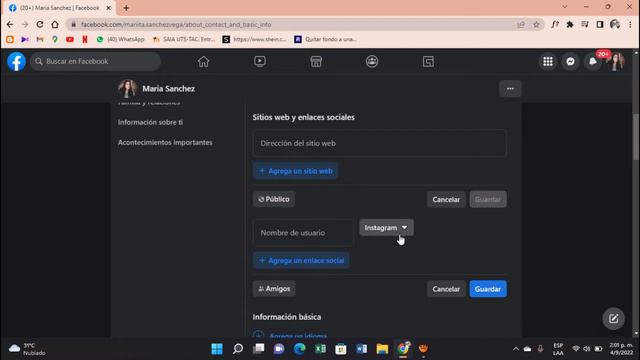Image resolution: width=640 pixels, height=360 pixels.
Task: Expand the Instagram social platform dropdown
Action: (x=386, y=228)
